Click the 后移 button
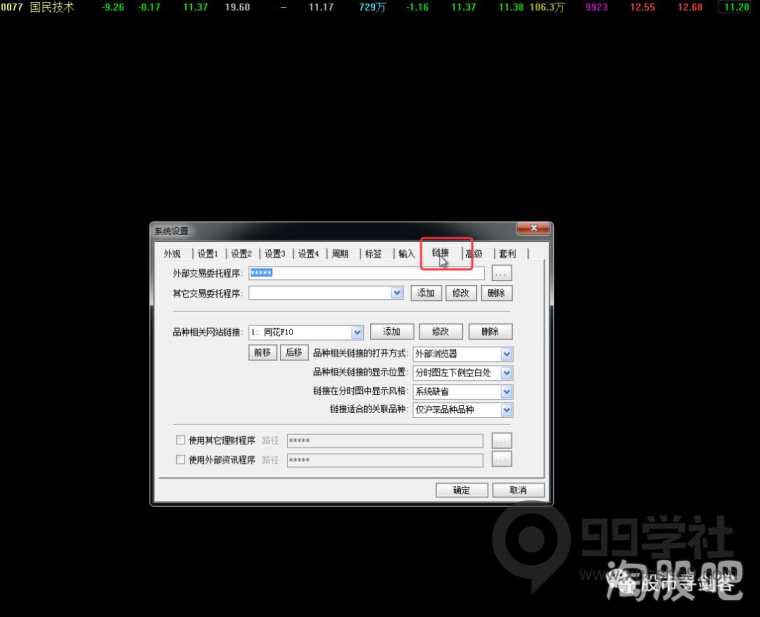The image size is (760, 617). pos(294,352)
